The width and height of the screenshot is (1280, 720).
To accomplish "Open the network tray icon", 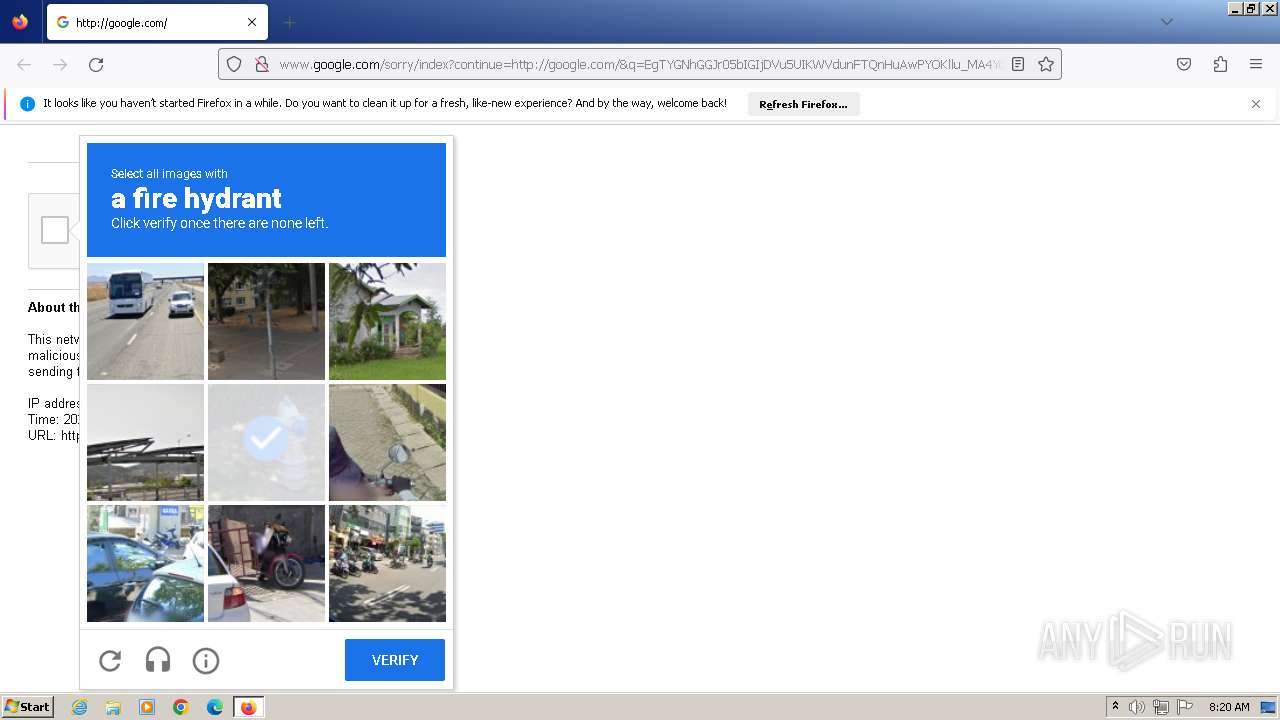I will click(1161, 707).
